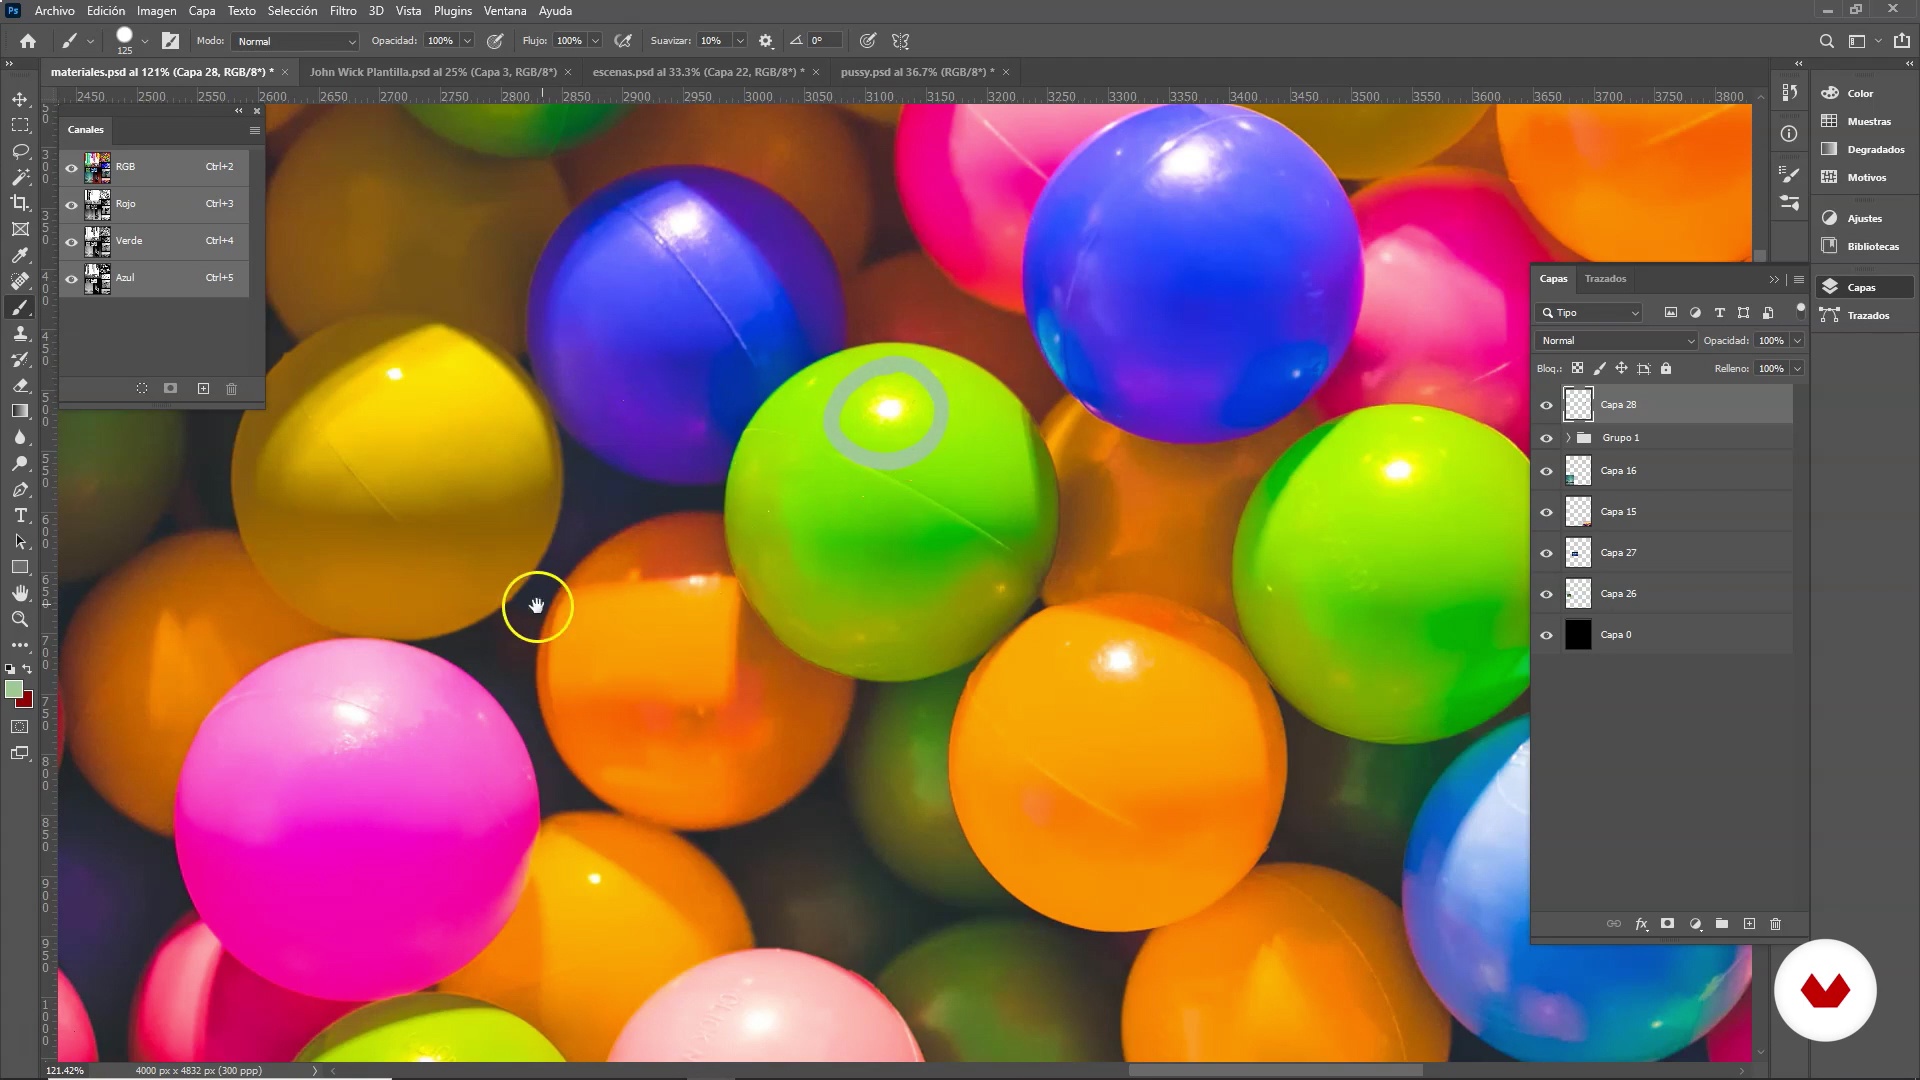The width and height of the screenshot is (1920, 1080).
Task: Create a new layer in Capas panel
Action: (x=1749, y=924)
